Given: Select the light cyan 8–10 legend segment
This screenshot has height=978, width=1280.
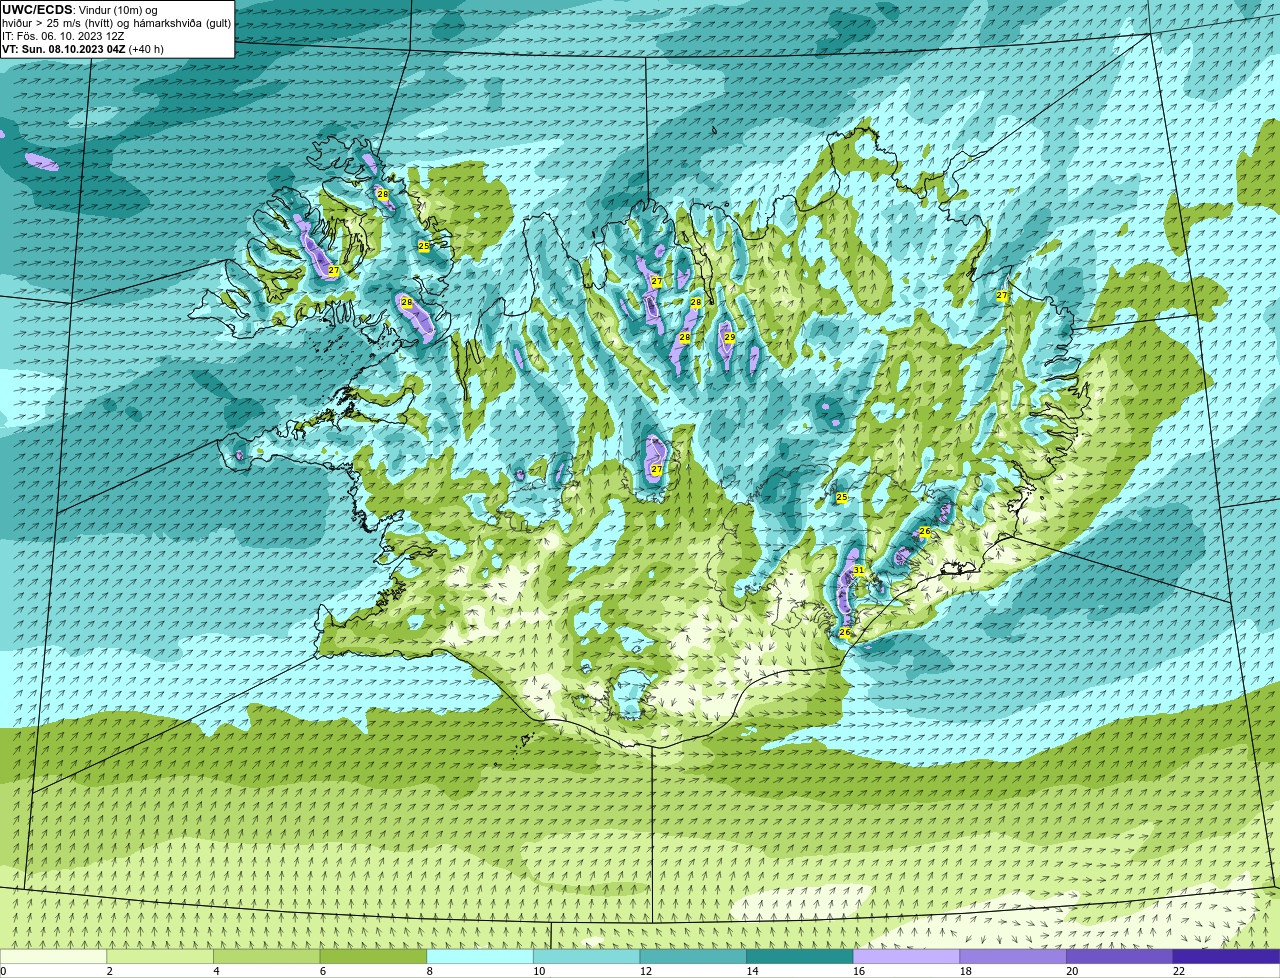Looking at the screenshot, I should click(x=480, y=956).
